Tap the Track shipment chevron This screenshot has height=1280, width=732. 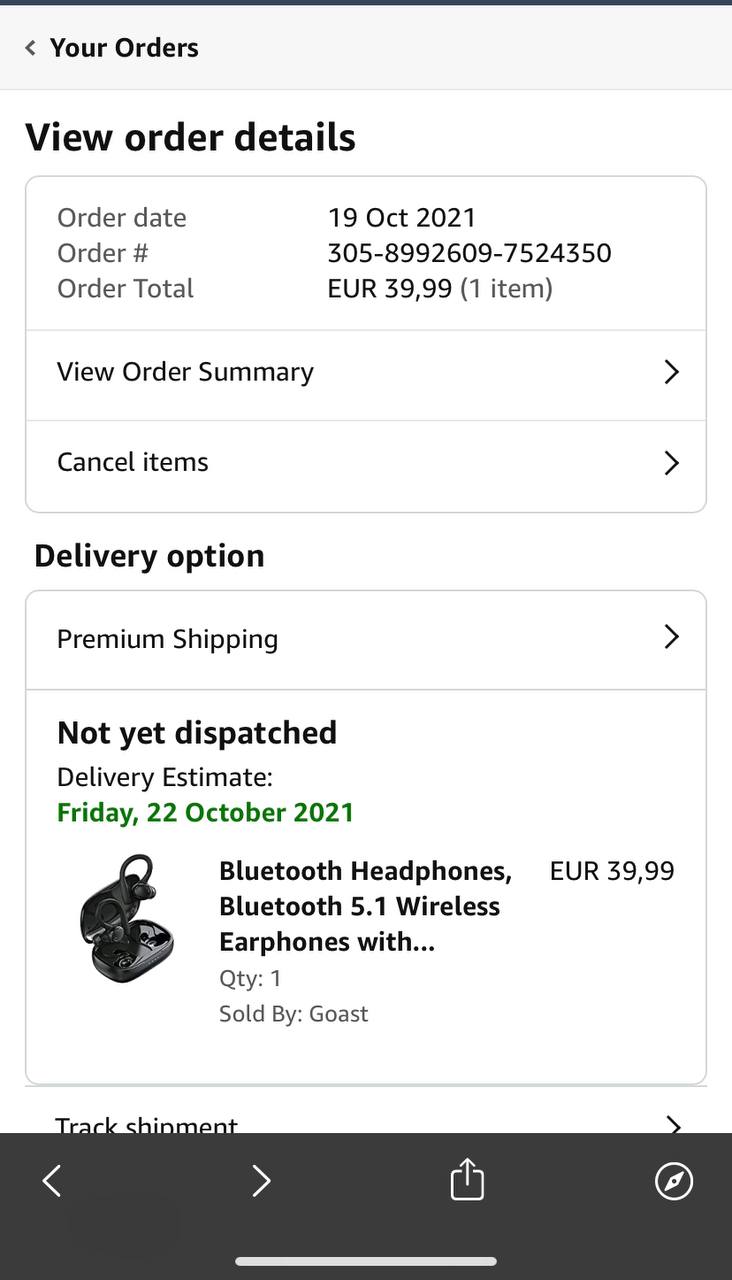click(673, 1124)
